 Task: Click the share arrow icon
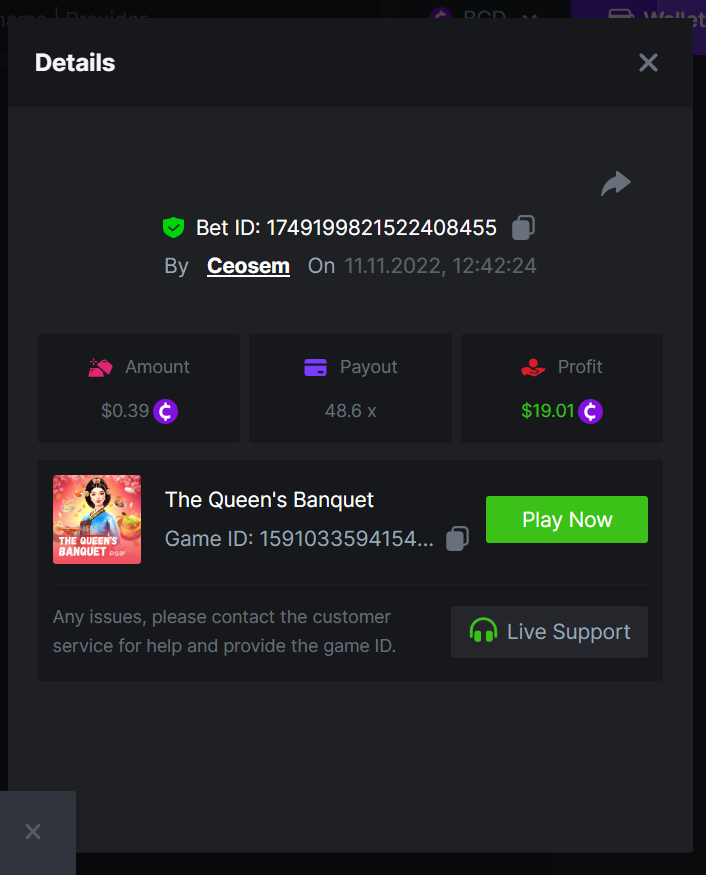tap(616, 183)
